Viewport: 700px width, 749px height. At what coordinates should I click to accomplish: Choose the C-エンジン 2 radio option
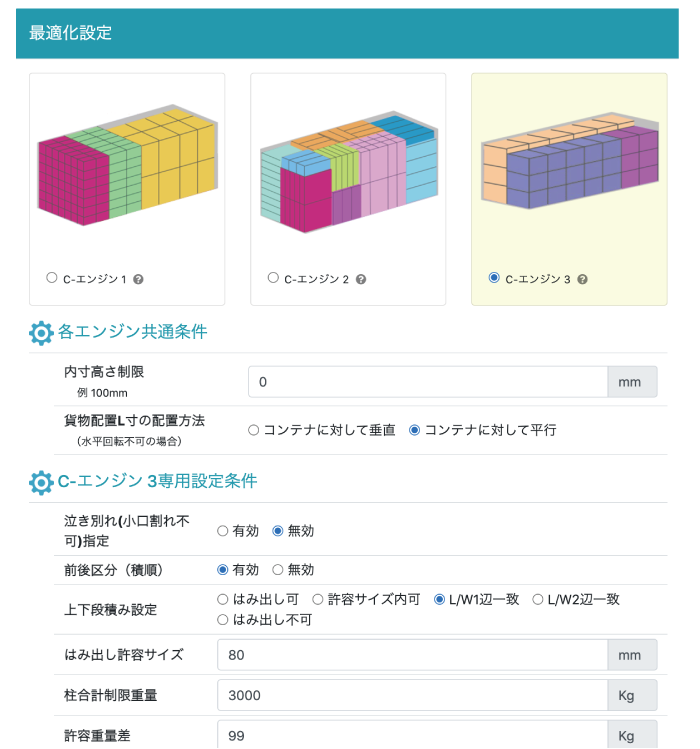(273, 278)
